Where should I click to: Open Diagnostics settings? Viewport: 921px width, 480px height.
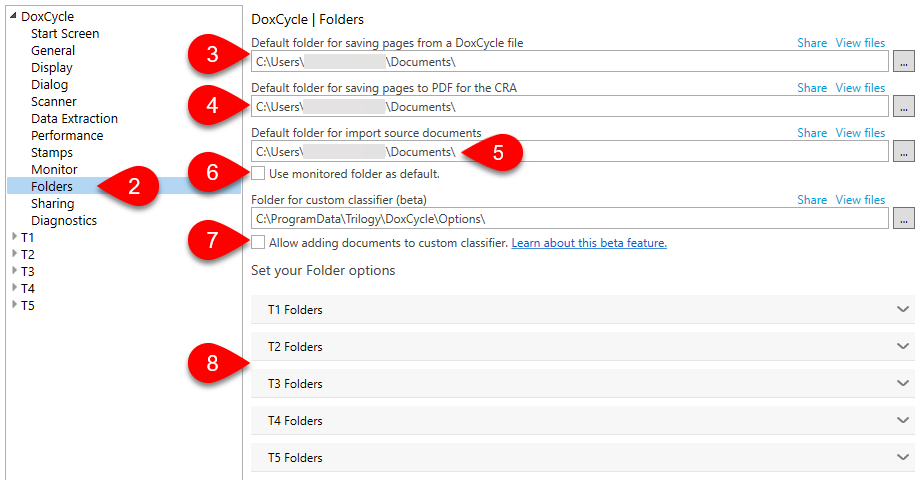64,221
